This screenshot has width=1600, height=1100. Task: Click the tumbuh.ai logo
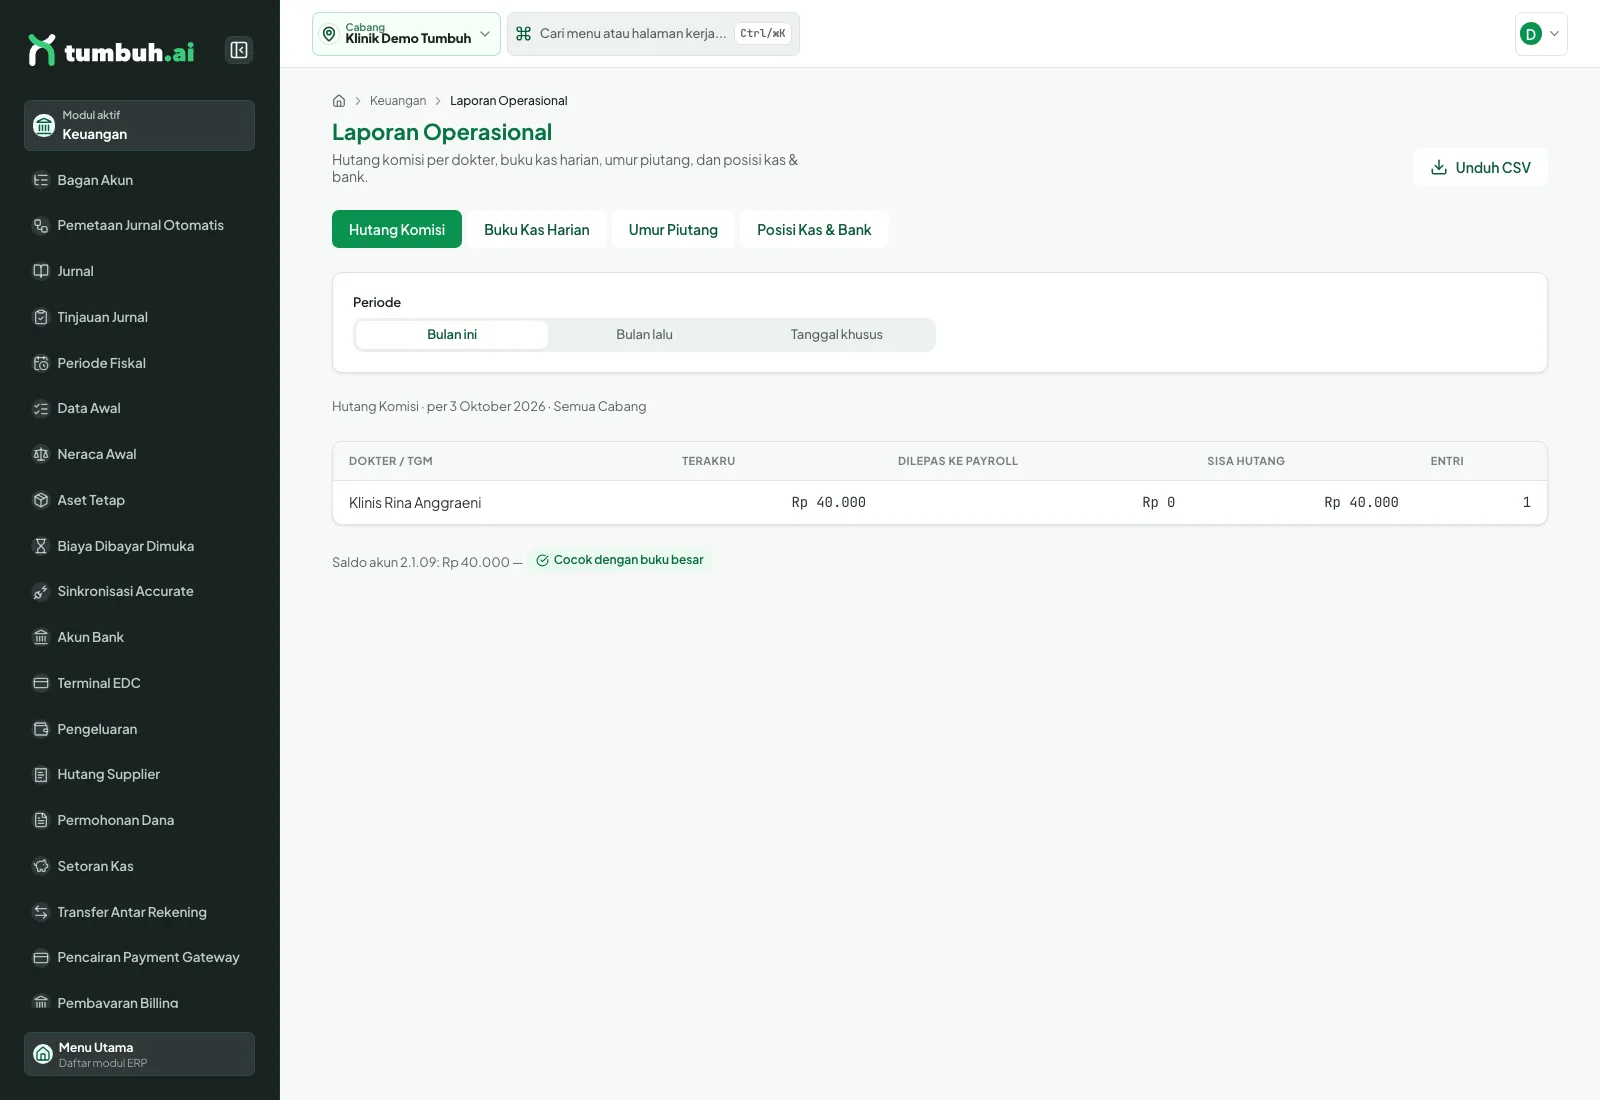[111, 51]
